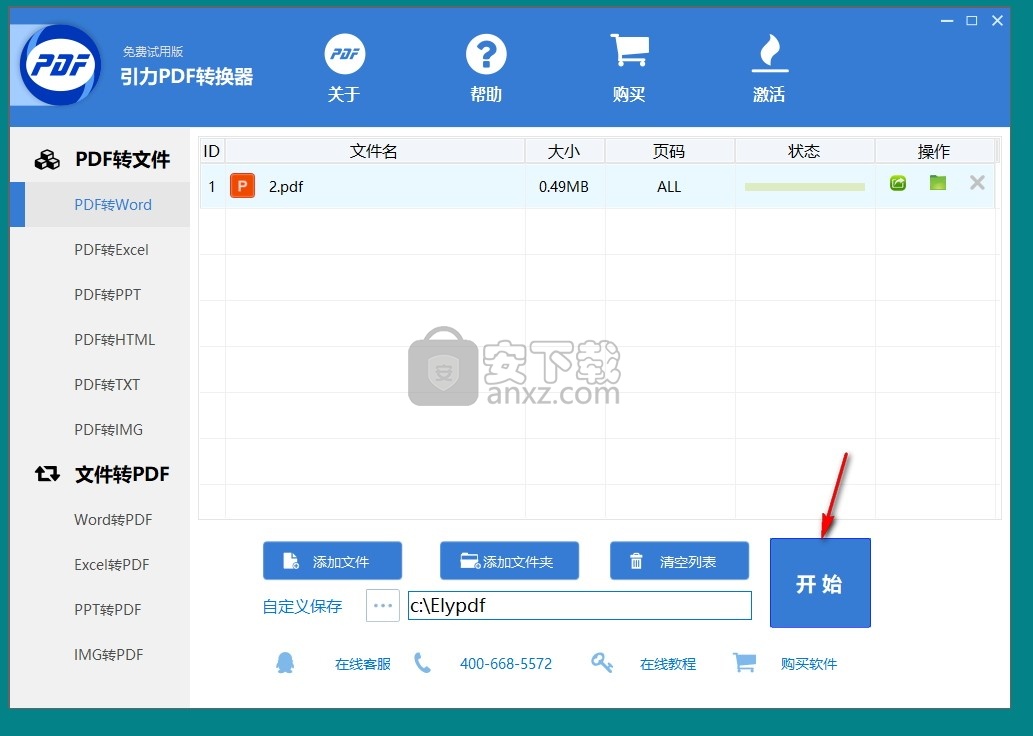Click the 页码 column header
Viewport: 1033px width, 736px height.
tap(669, 151)
